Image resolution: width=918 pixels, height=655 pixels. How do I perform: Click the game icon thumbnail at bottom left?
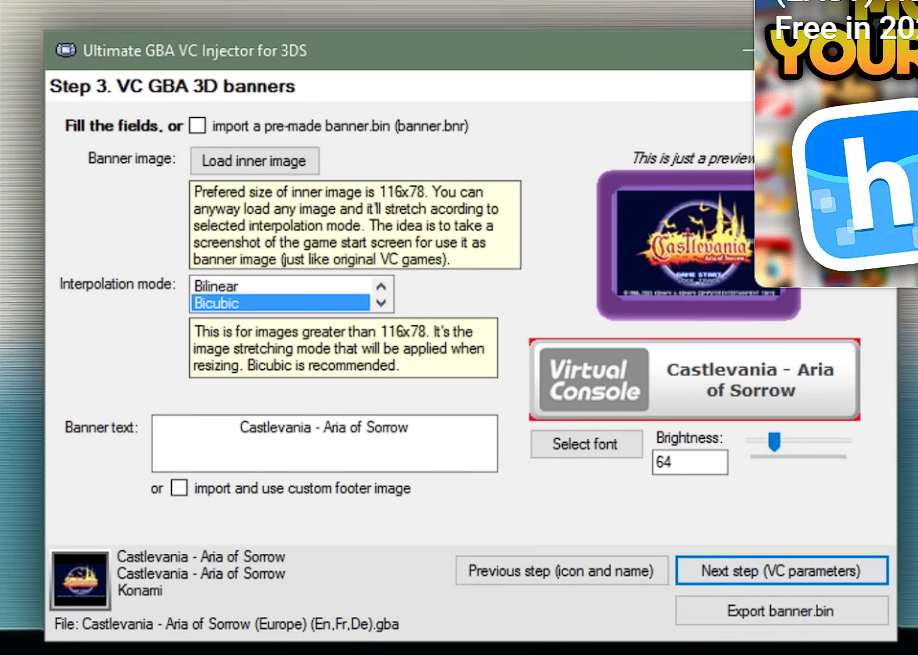[x=81, y=580]
